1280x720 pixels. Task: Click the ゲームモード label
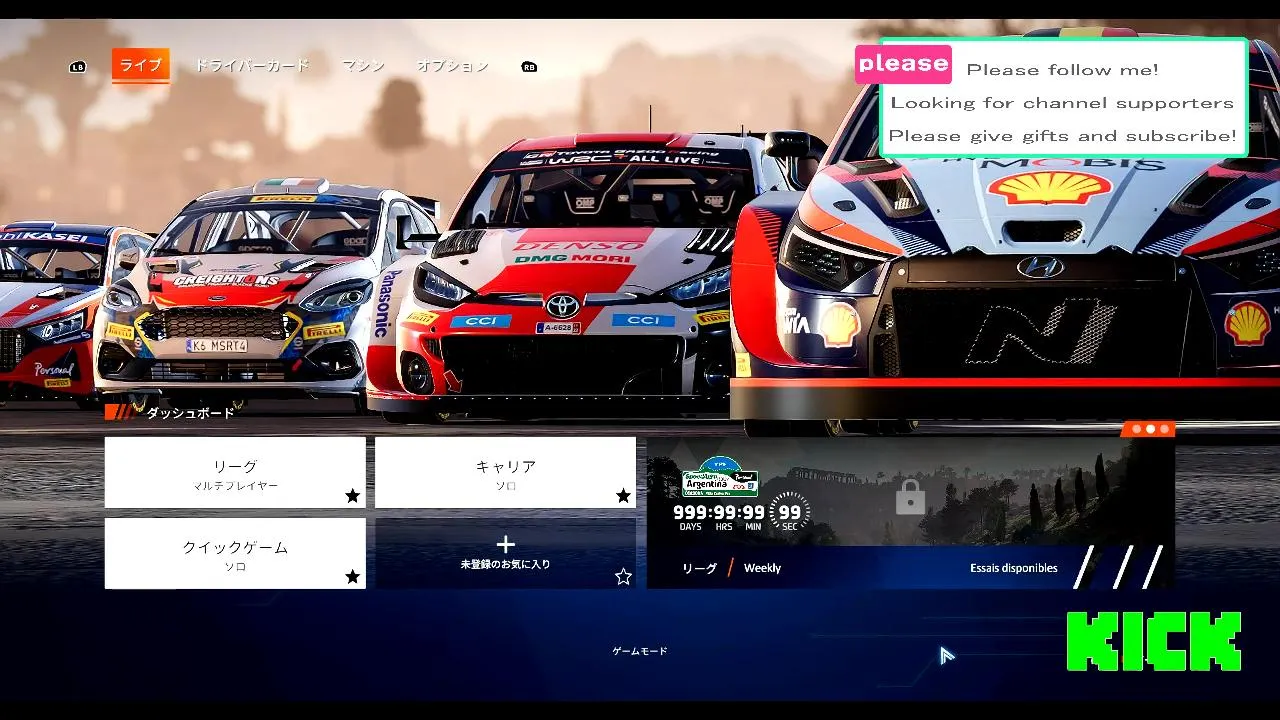[640, 651]
